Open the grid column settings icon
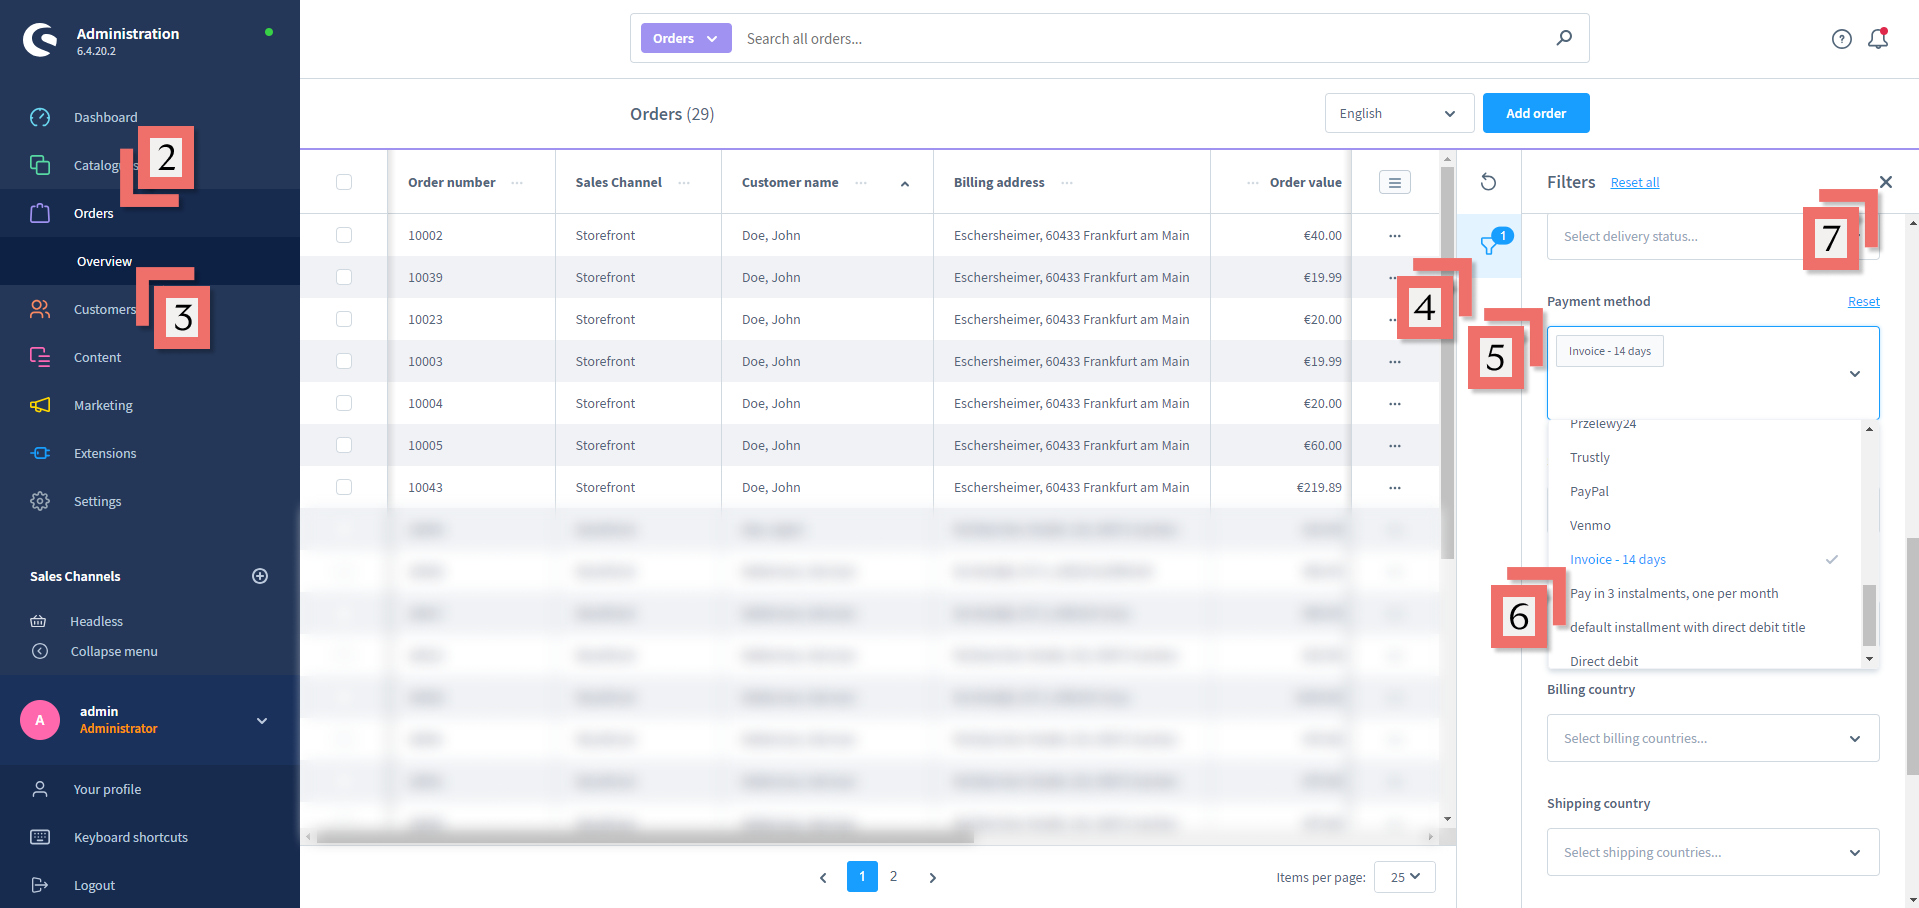Viewport: 1919px width, 908px height. [x=1394, y=182]
